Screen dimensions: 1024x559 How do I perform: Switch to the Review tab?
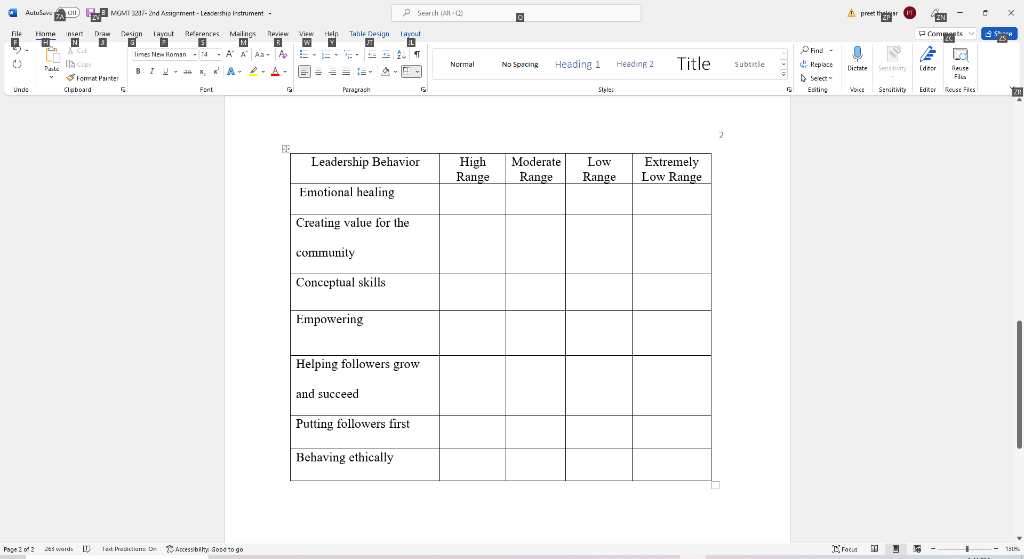pos(278,33)
